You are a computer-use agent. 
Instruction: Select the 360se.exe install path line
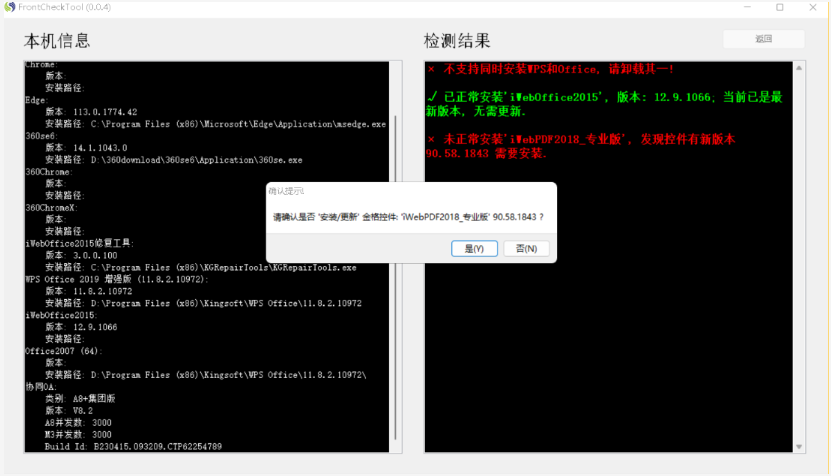coord(174,160)
